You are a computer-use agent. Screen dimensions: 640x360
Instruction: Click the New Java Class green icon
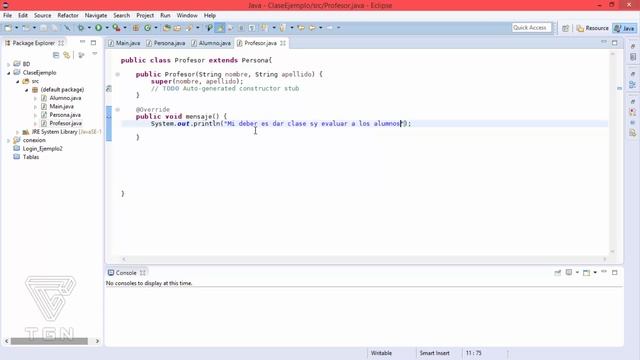[x=147, y=28]
